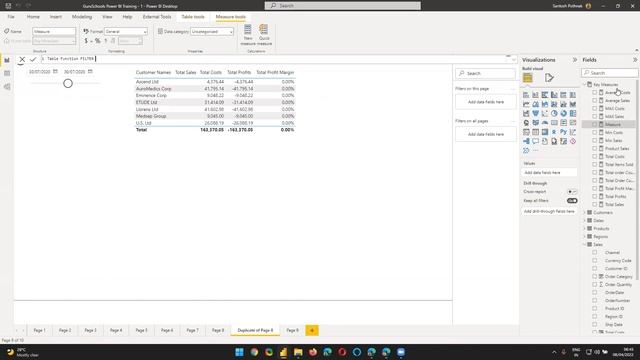640x360 pixels.
Task: Go to Page 1 tab
Action: pos(40,330)
